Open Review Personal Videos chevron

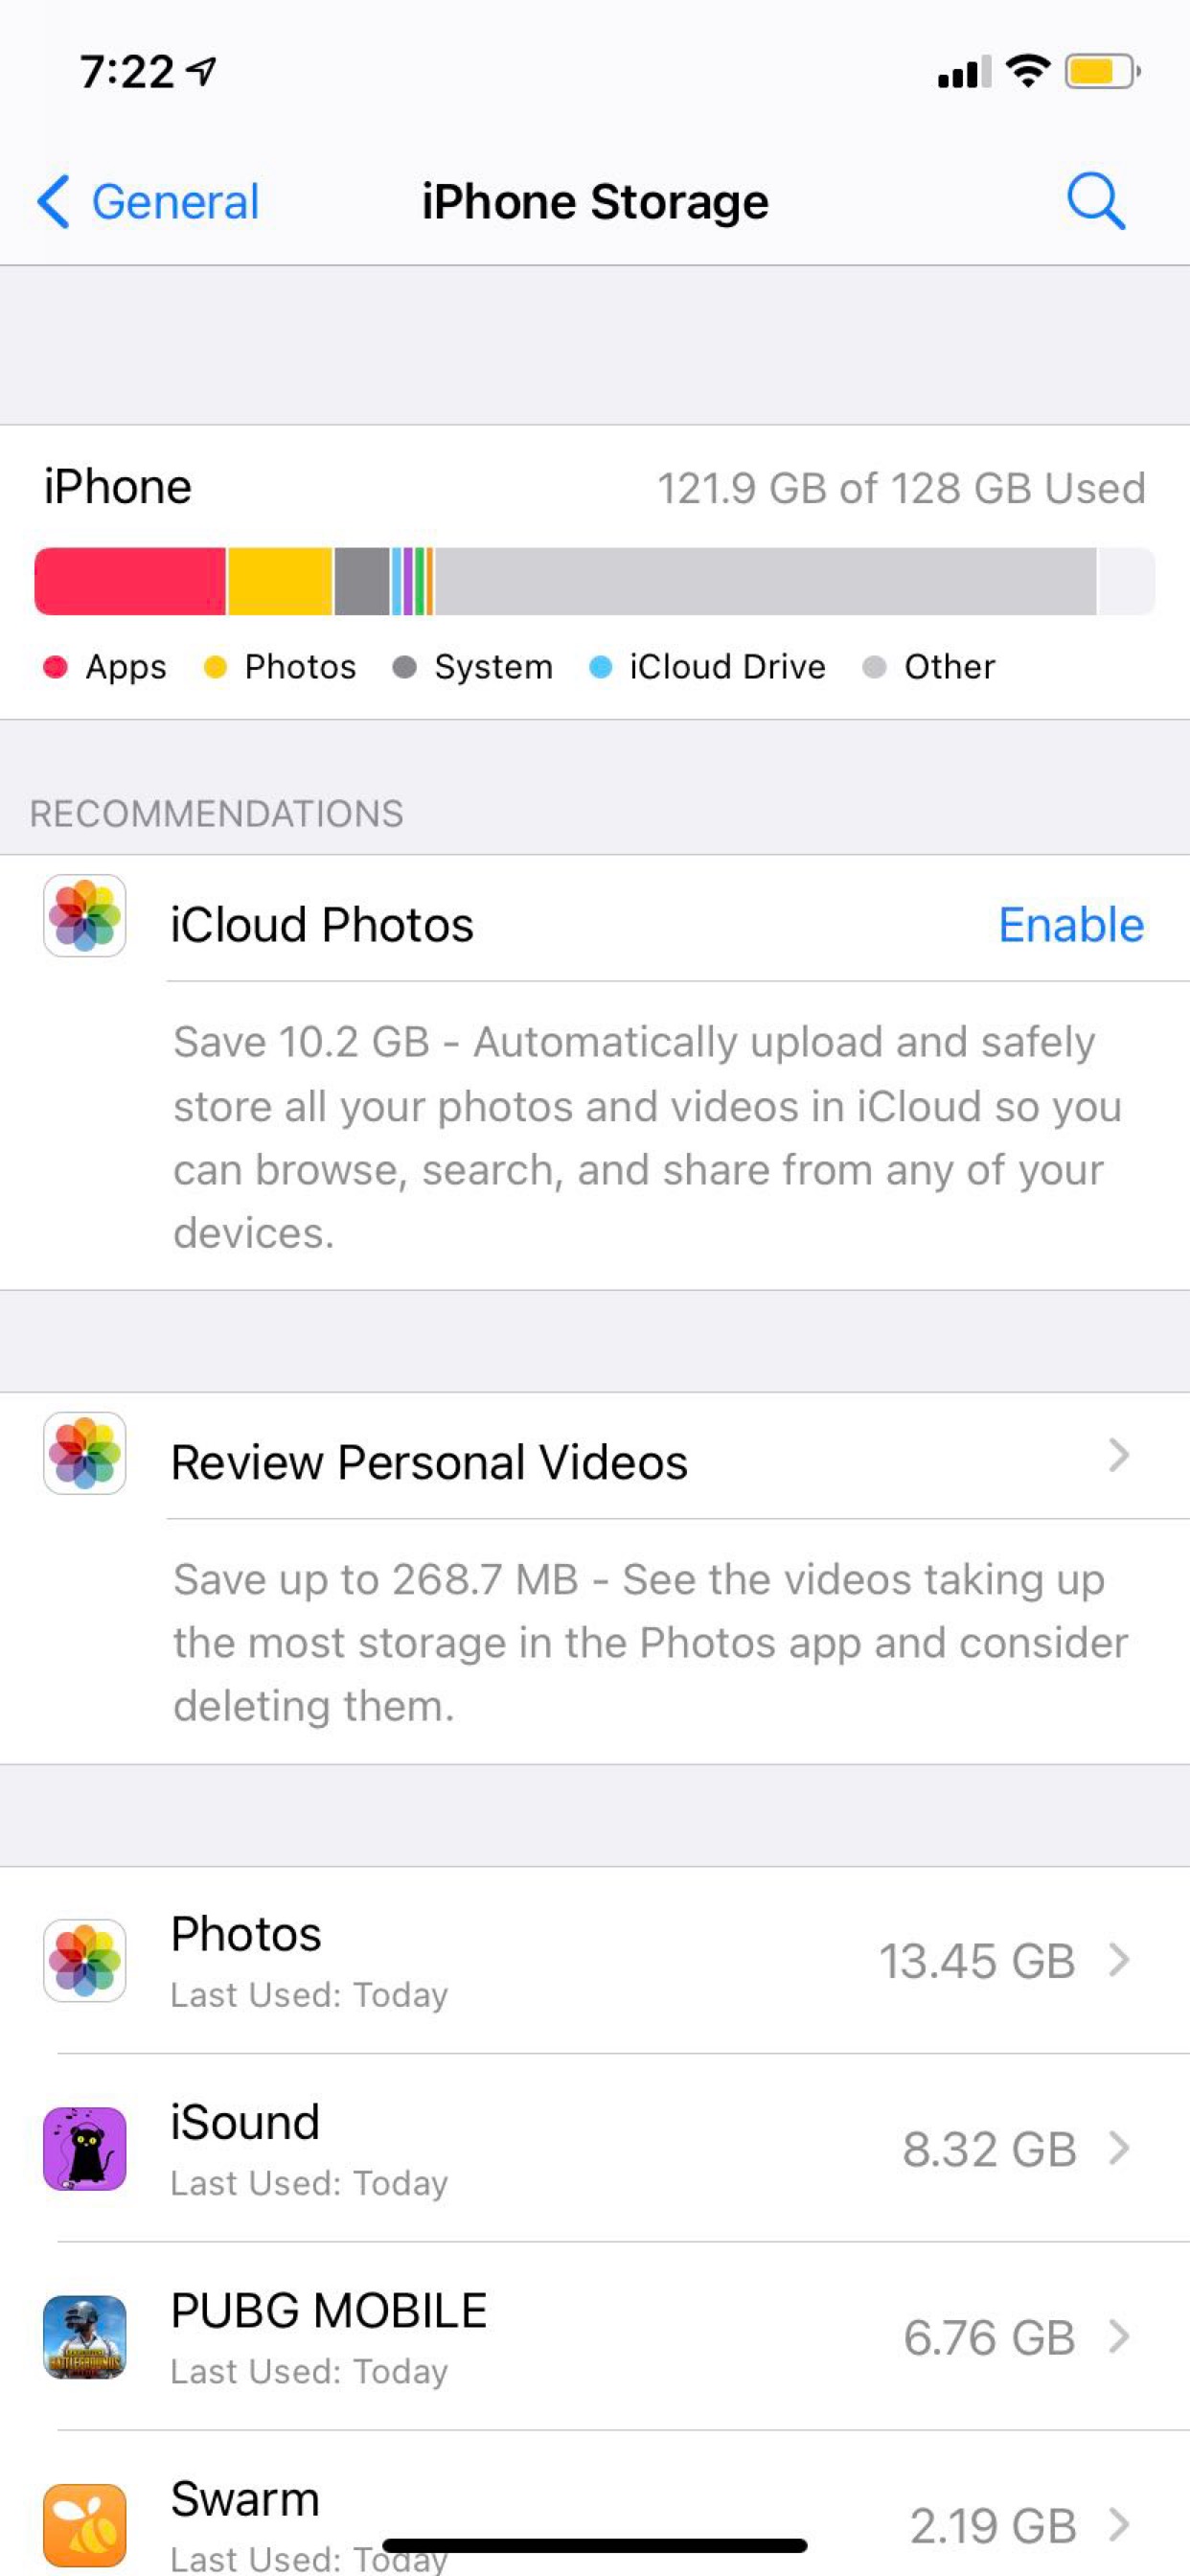click(1119, 1455)
